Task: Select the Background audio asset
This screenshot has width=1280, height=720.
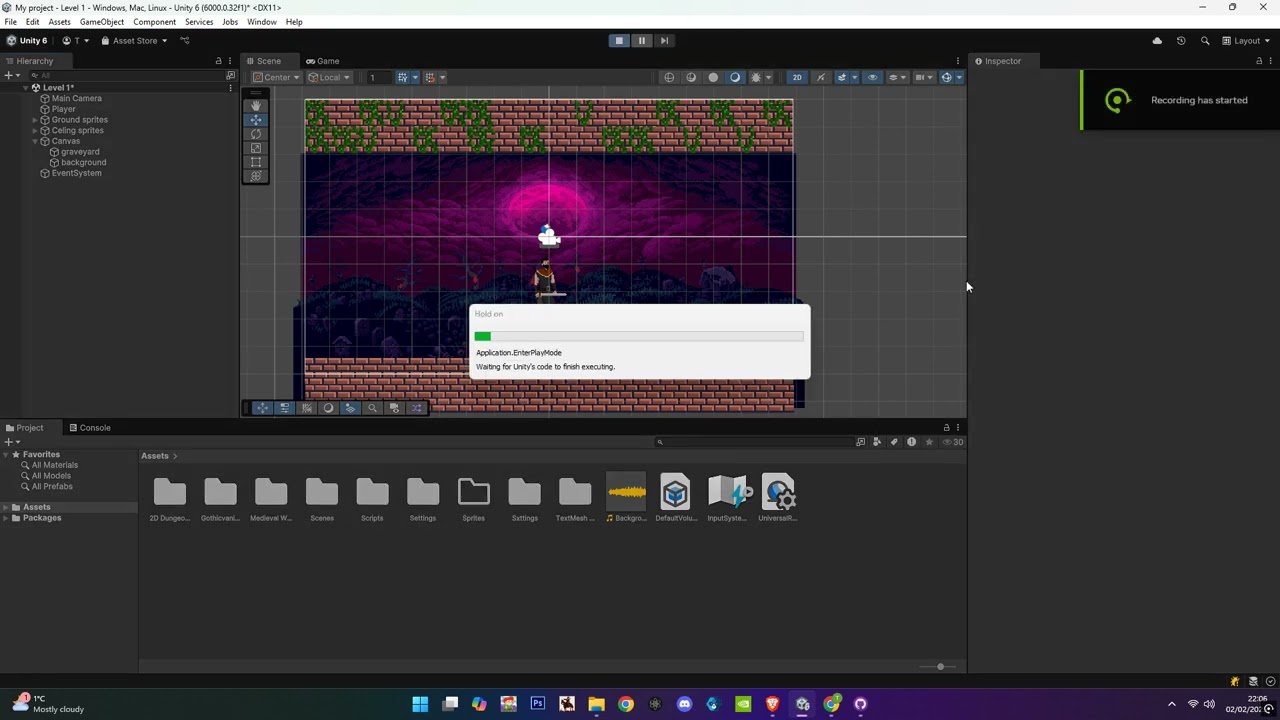Action: [626, 499]
